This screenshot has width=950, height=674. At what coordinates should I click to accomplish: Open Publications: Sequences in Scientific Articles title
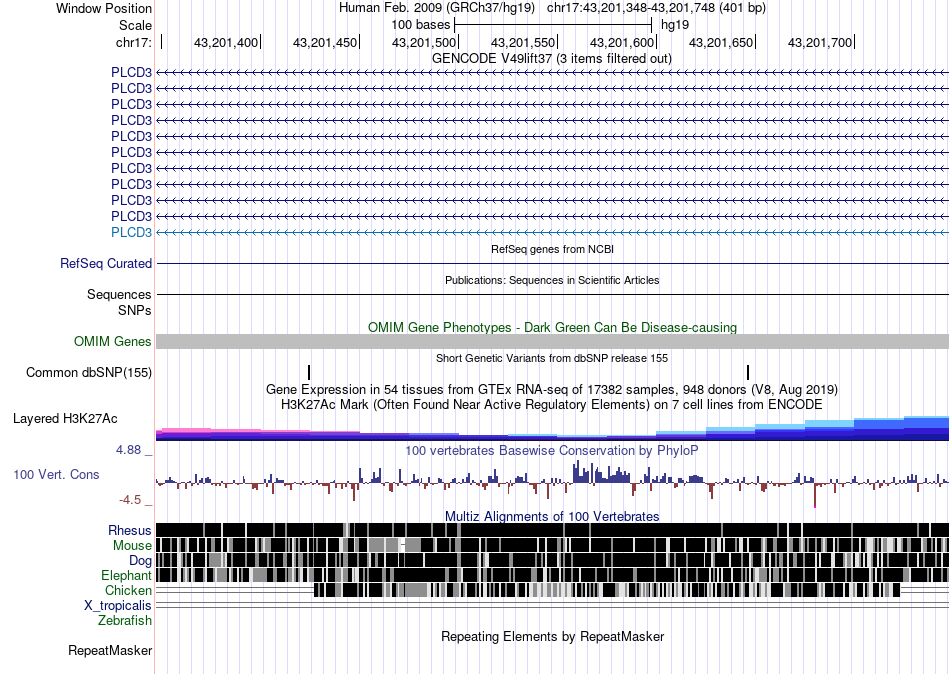pos(552,280)
